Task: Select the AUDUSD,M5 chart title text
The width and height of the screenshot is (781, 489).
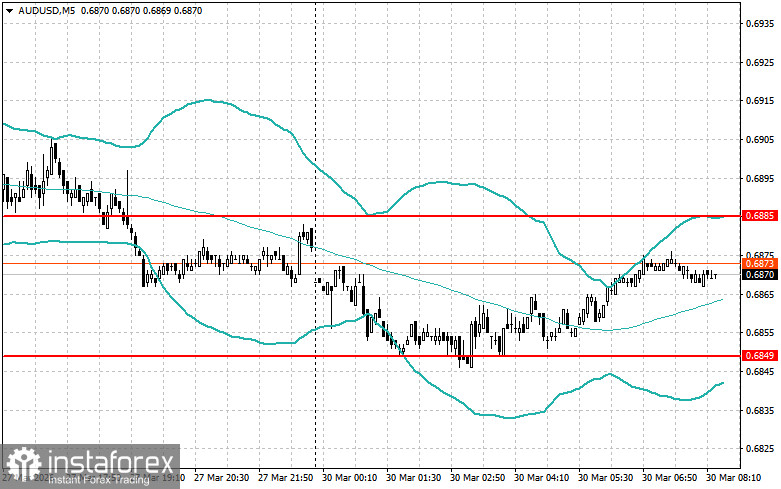Action: point(46,10)
